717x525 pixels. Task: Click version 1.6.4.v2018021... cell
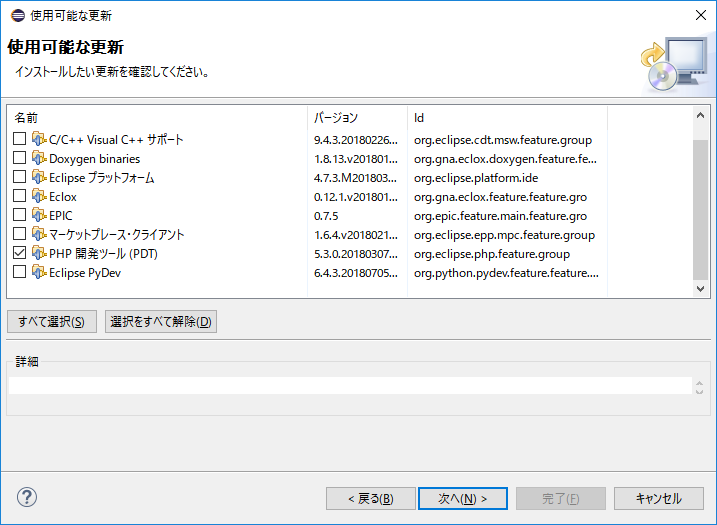[x=356, y=235]
